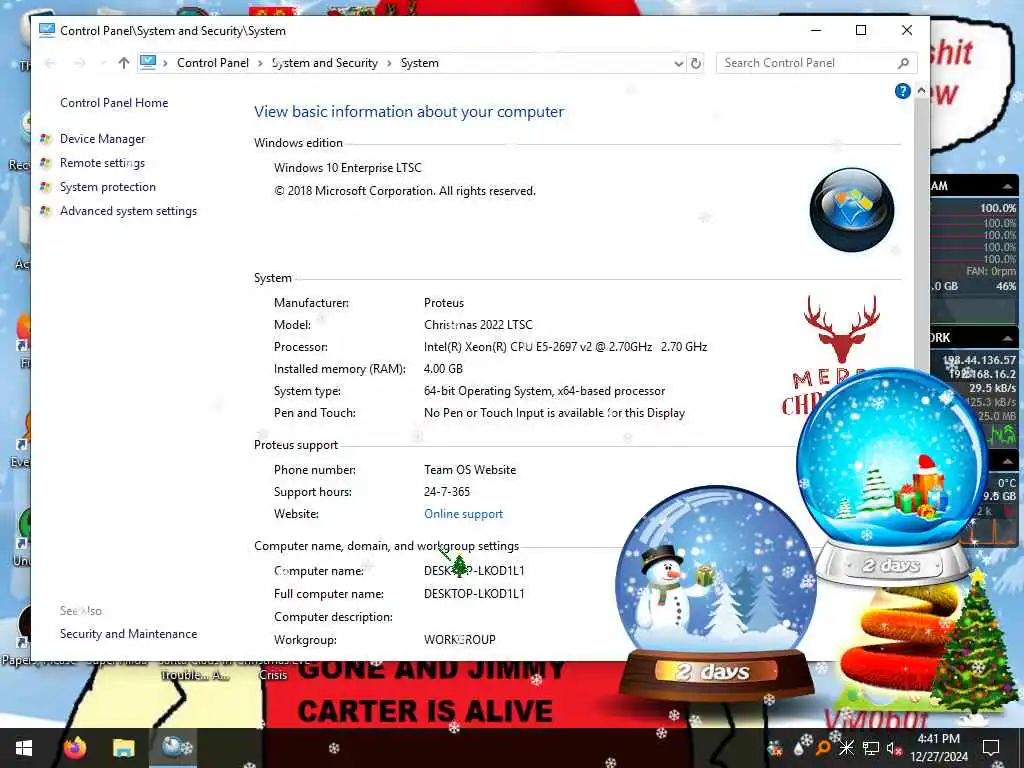This screenshot has width=1024, height=768.
Task: Open the address bar history dropdown
Action: click(x=679, y=63)
